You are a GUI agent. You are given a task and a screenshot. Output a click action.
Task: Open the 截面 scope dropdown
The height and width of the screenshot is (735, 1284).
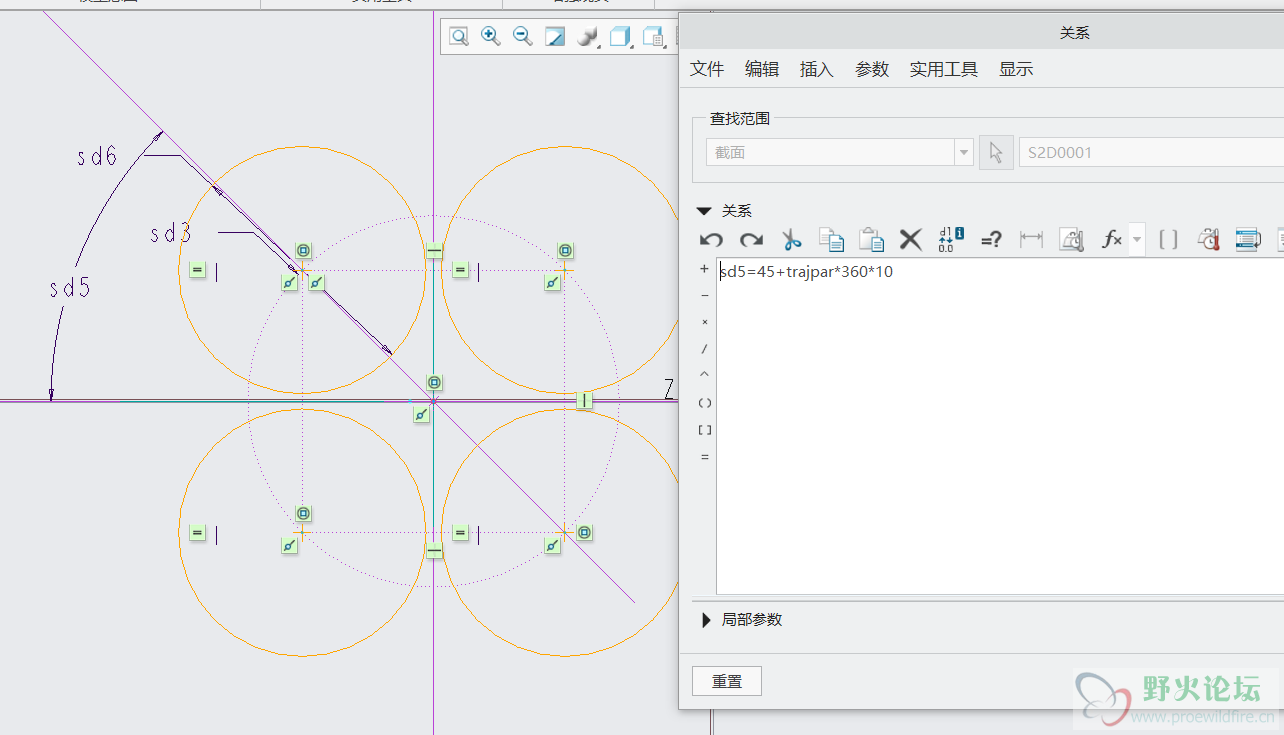point(964,152)
